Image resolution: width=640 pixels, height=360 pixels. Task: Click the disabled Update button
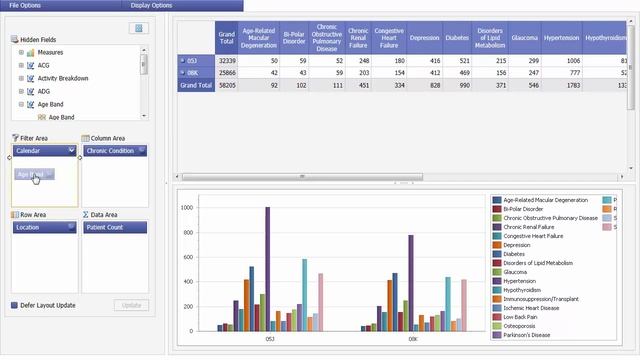click(x=131, y=305)
